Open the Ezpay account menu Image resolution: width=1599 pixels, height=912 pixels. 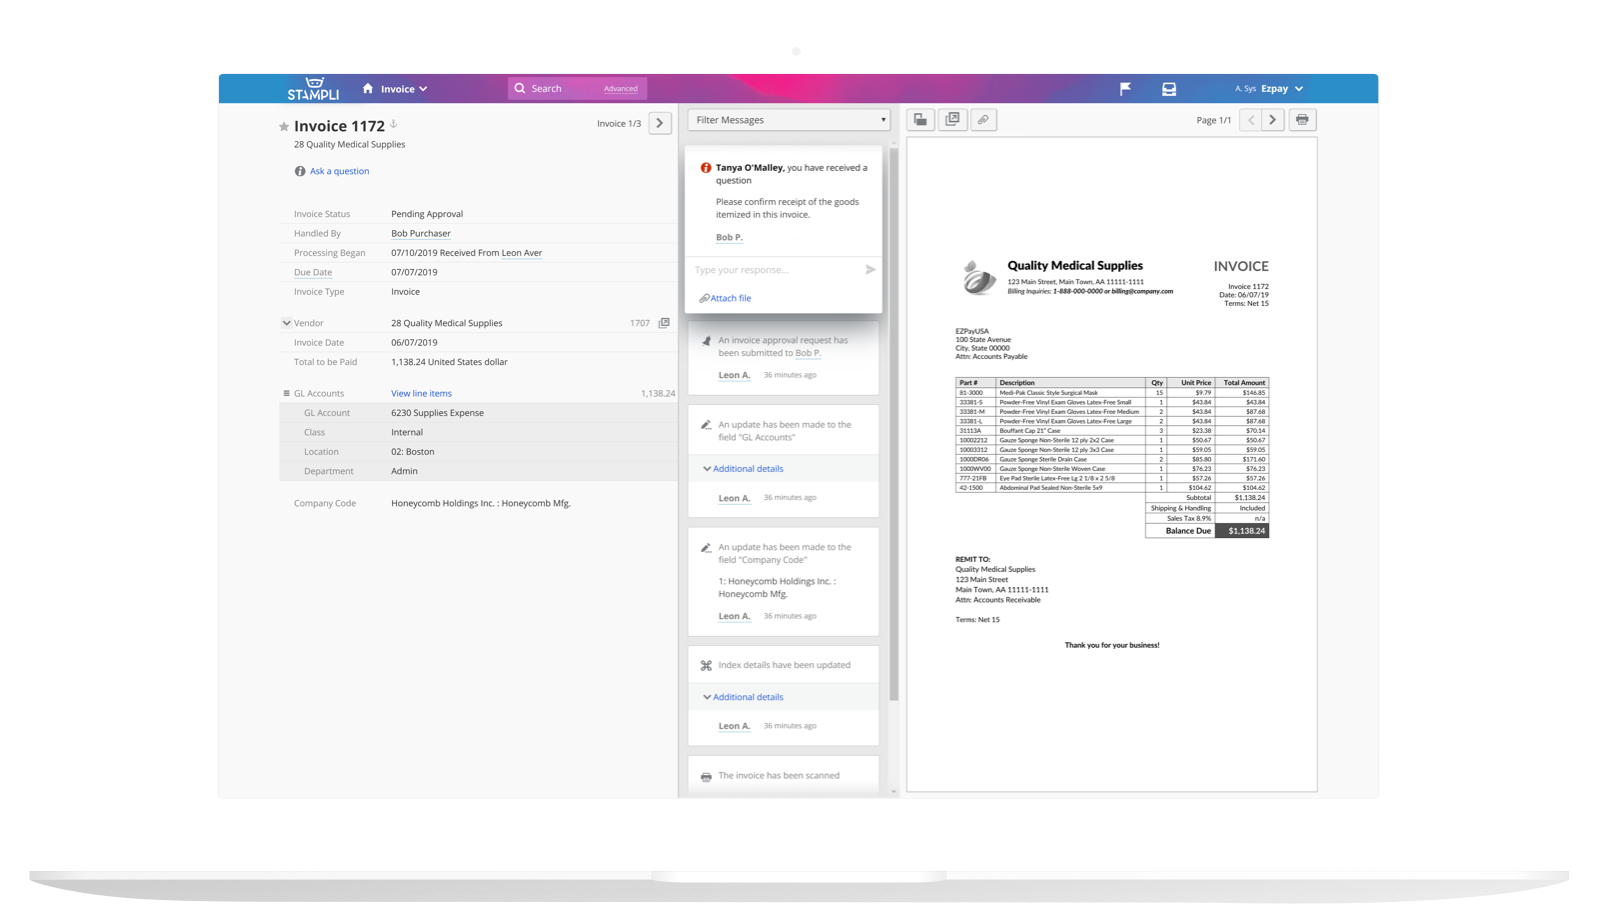tap(1280, 89)
